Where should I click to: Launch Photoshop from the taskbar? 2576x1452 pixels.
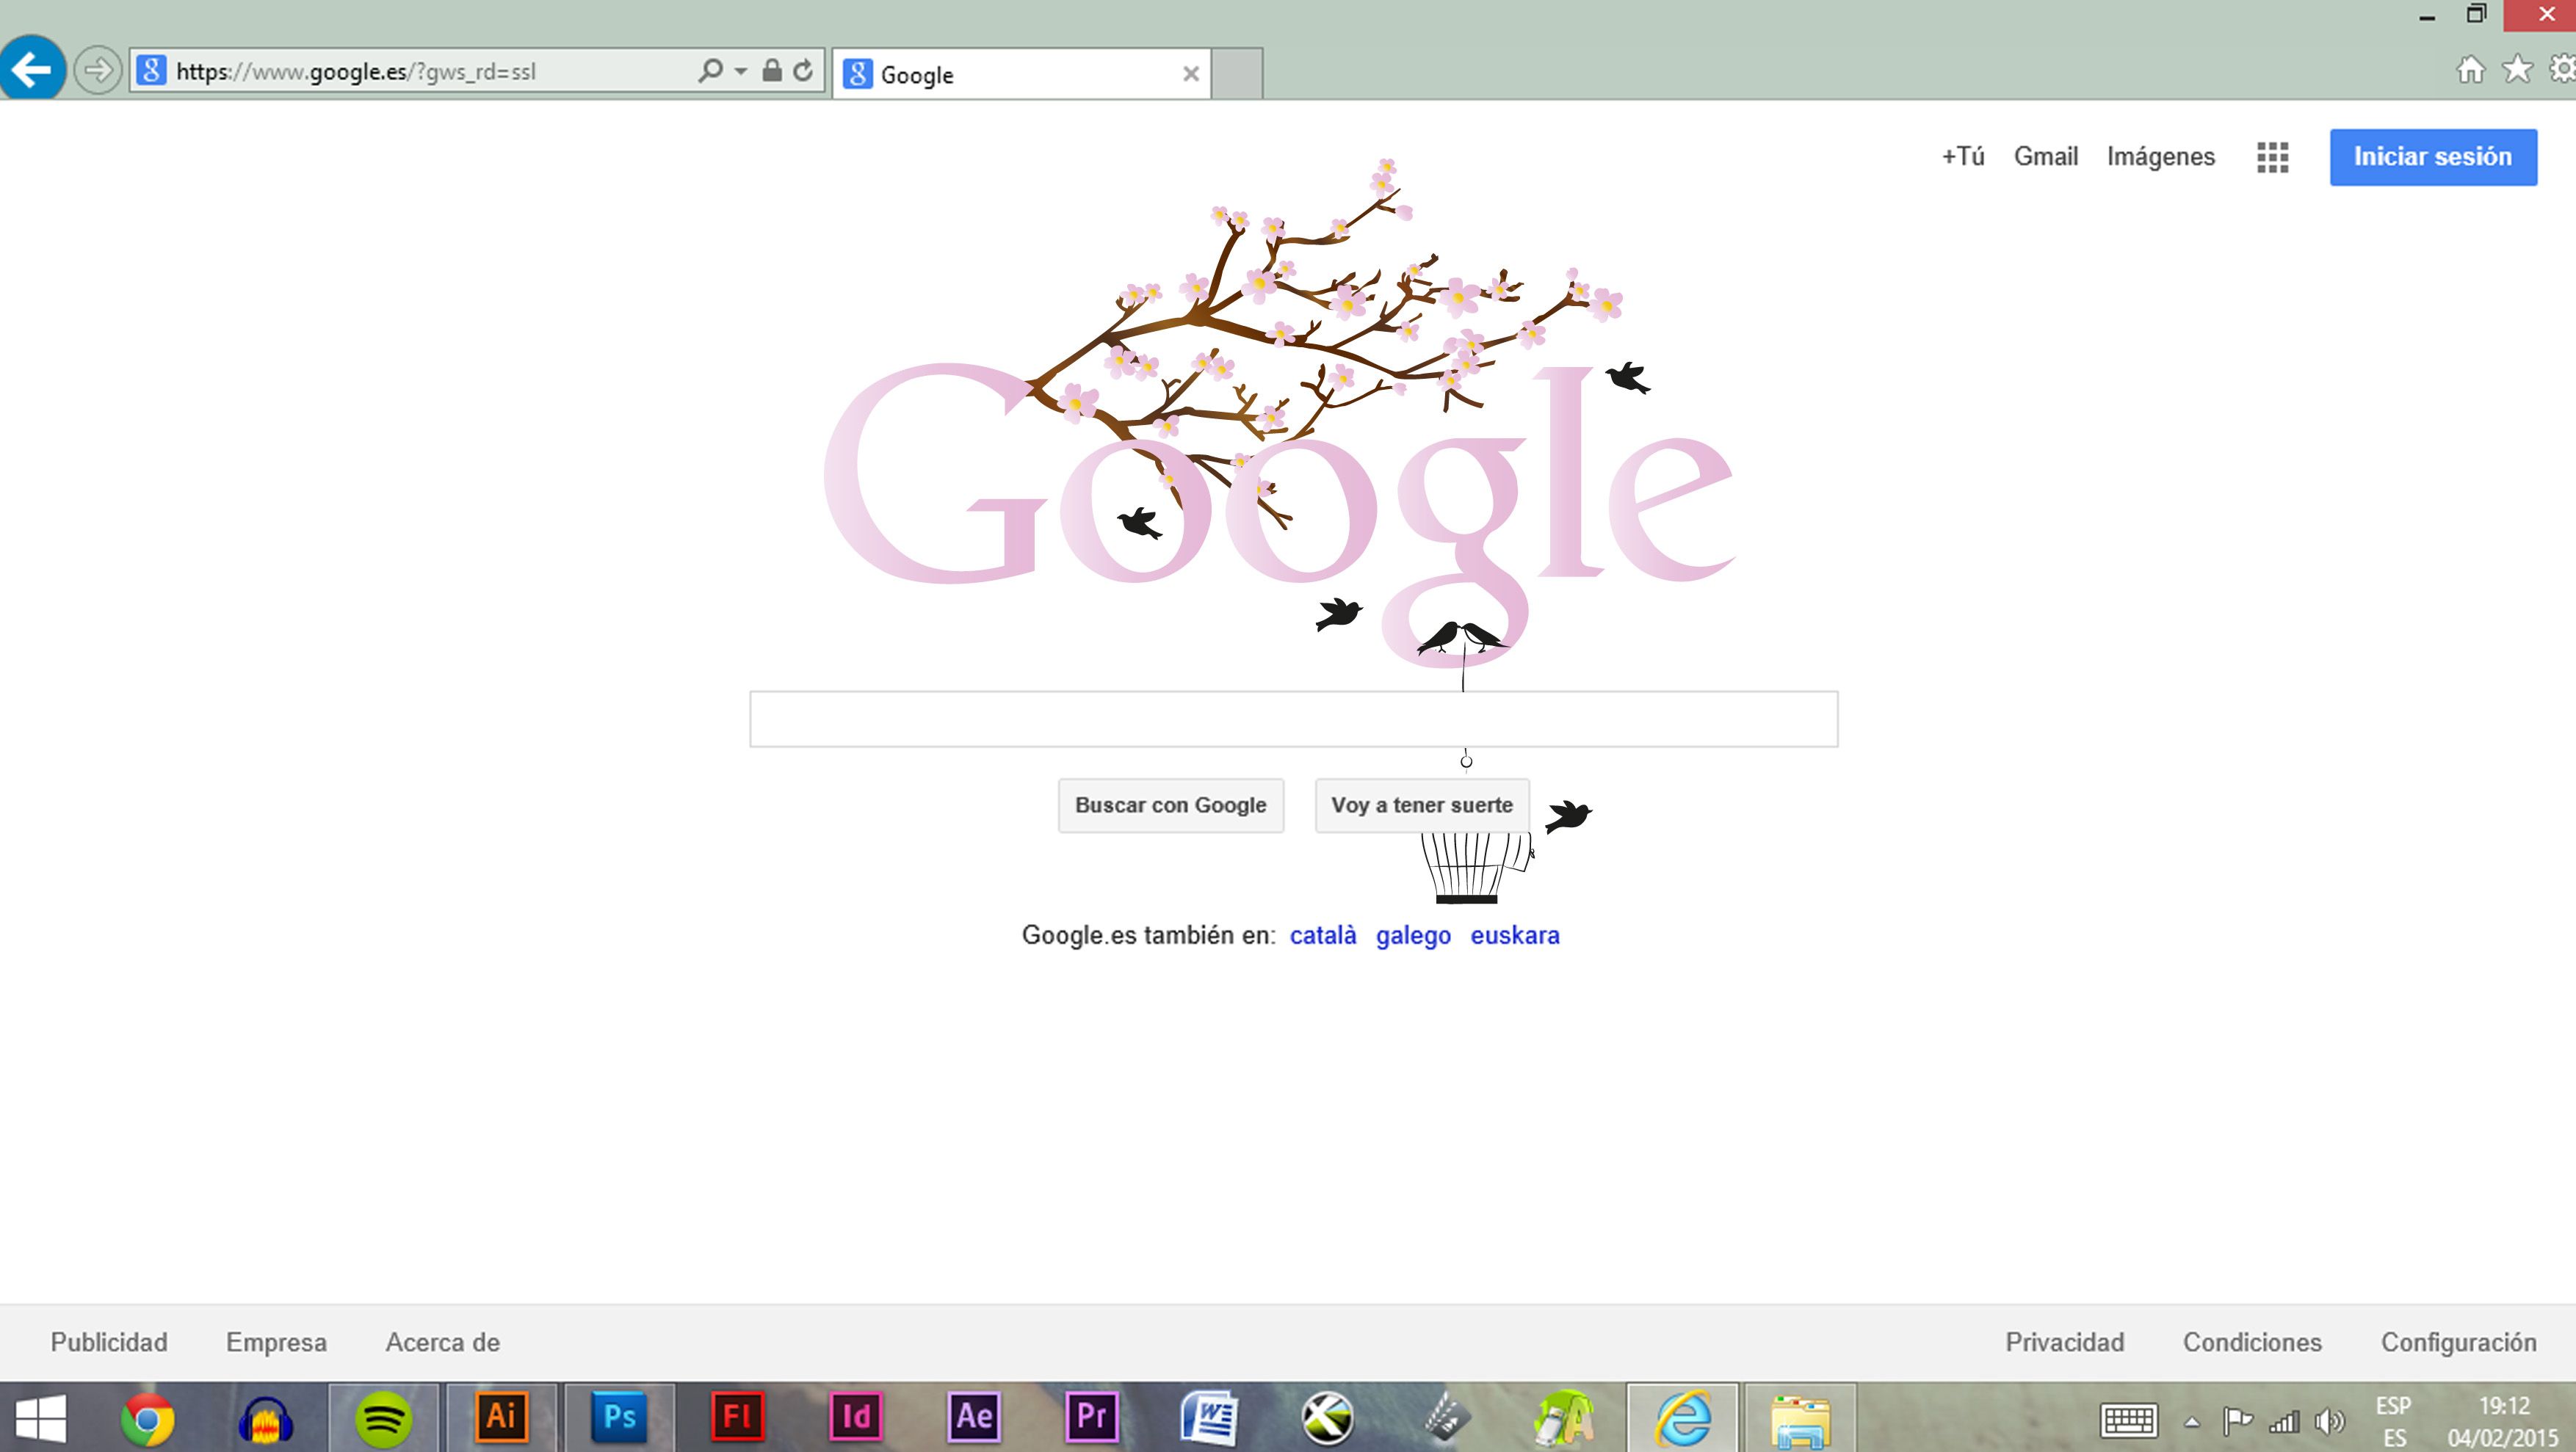619,1416
